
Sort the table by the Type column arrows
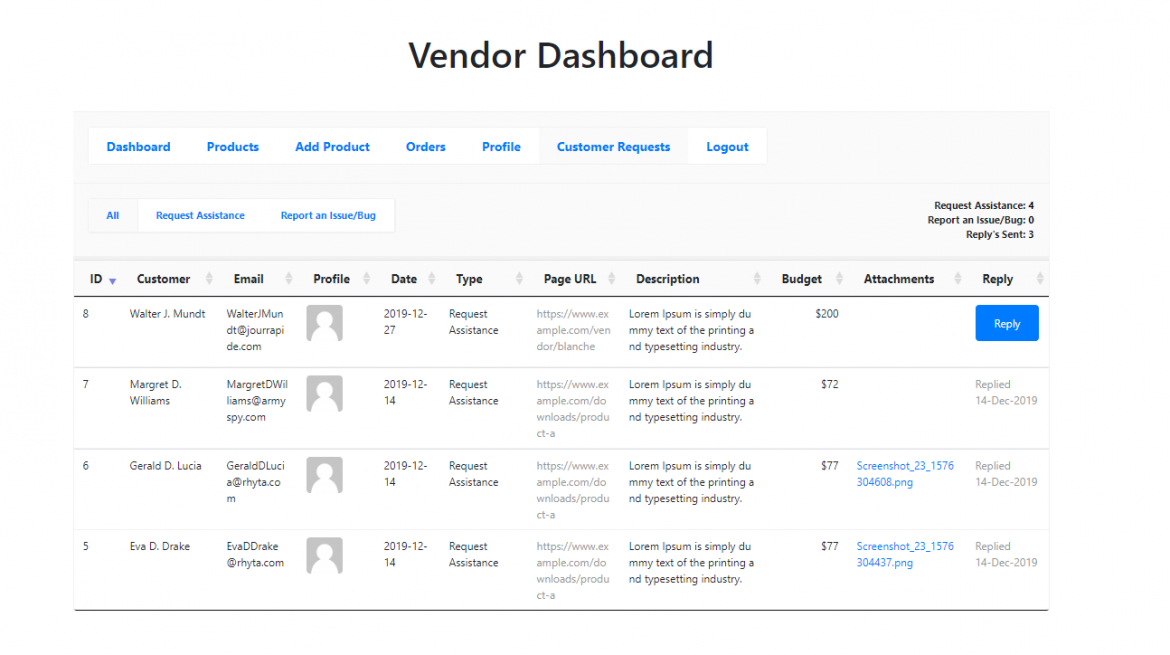[519, 278]
